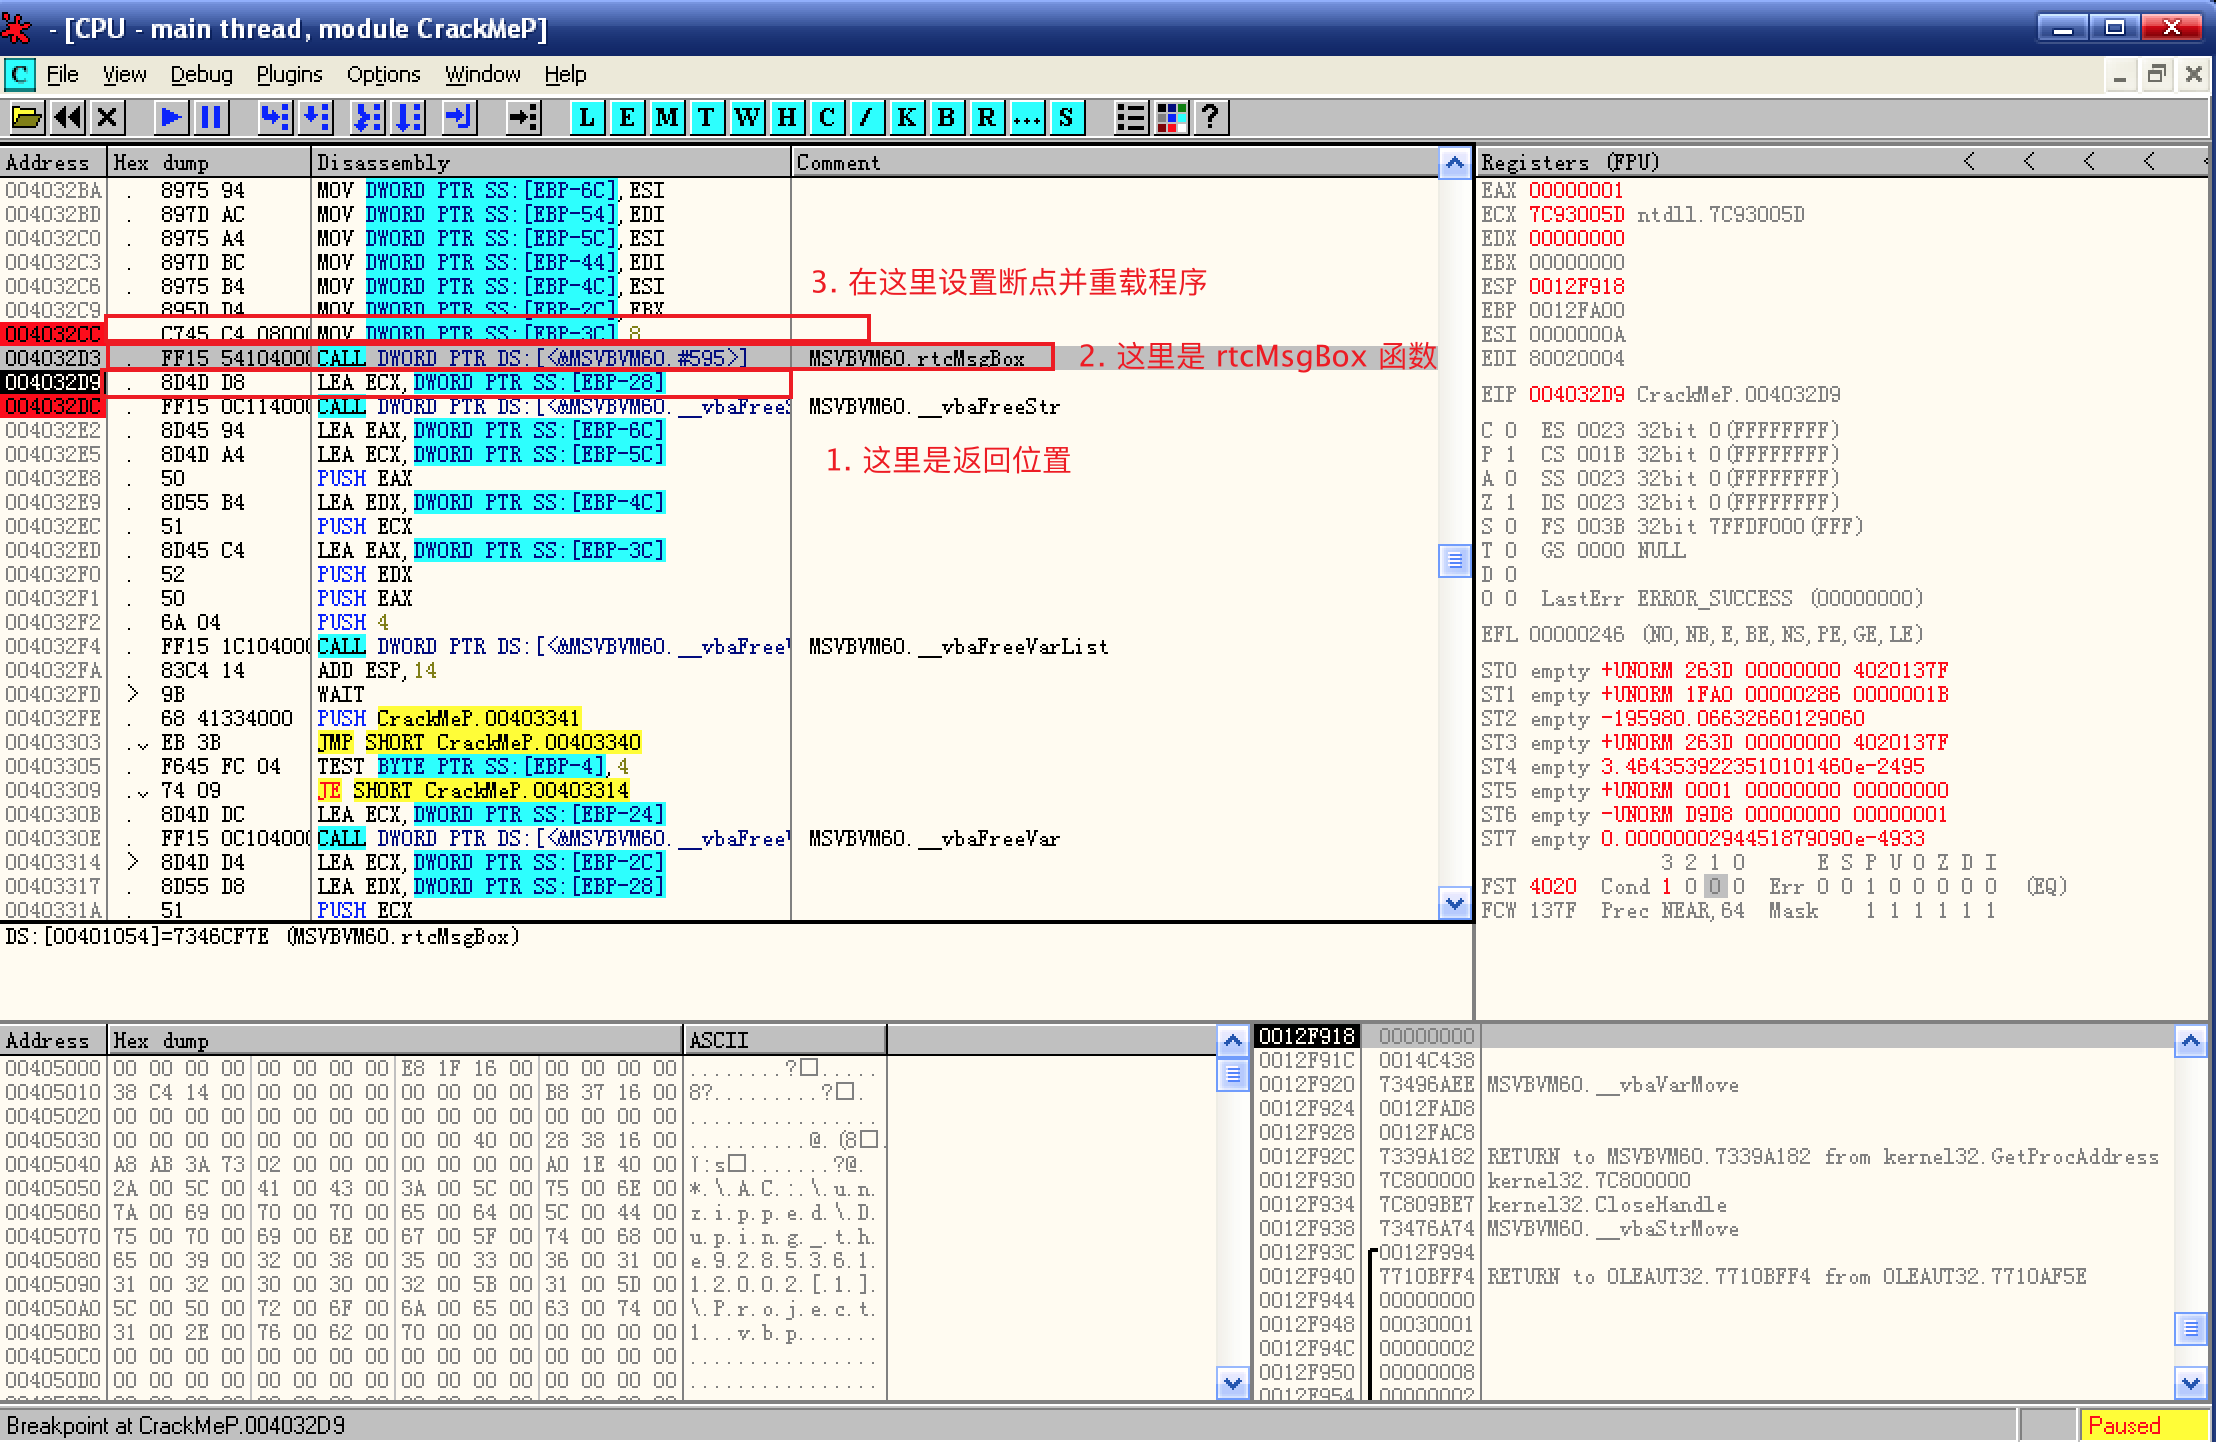2216x1442 pixels.
Task: Toggle breakpoint at address 004032DC
Action: click(52, 406)
